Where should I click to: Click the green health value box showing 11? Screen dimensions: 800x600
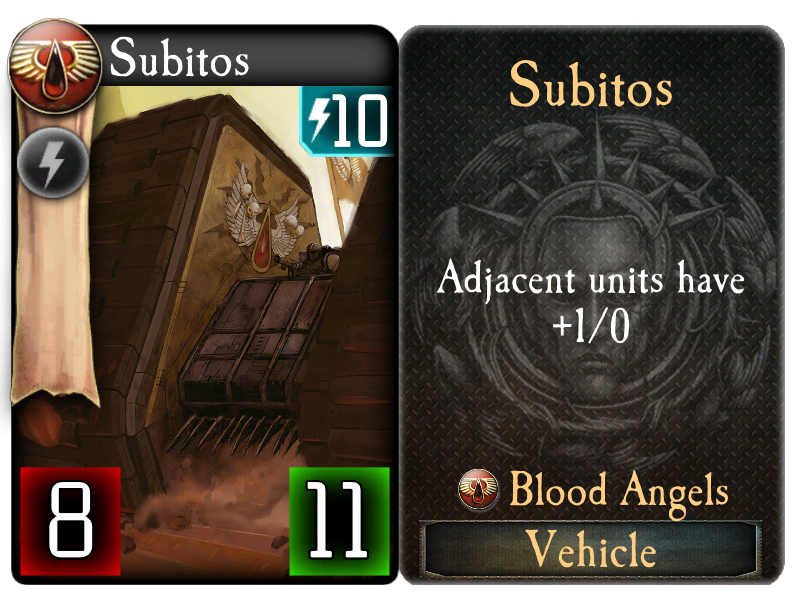(x=339, y=521)
